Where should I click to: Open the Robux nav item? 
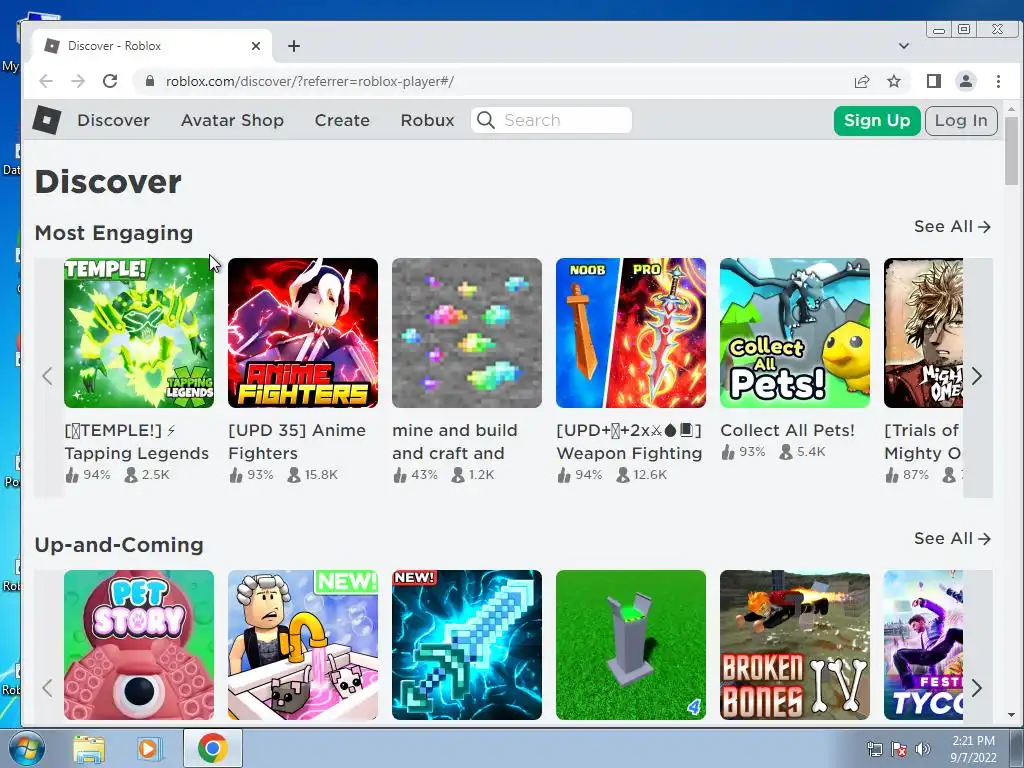(x=427, y=120)
